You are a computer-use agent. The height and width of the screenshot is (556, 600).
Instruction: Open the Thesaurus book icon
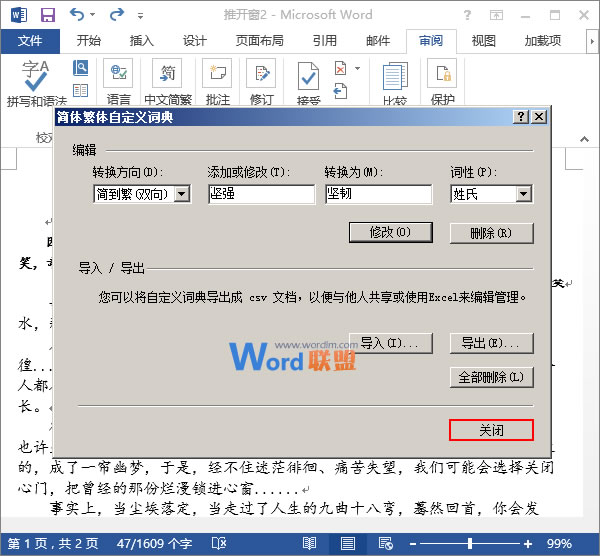80,91
